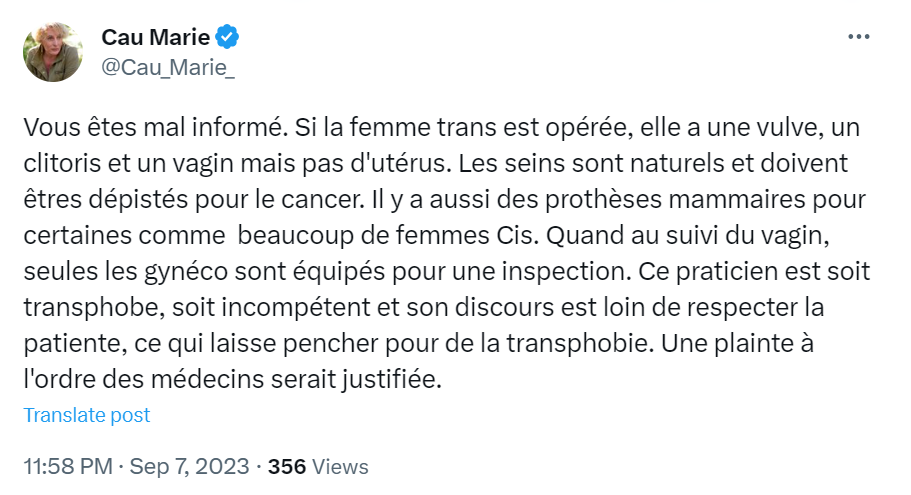Click the word Views after the count
The width and height of the screenshot is (911, 495).
[340, 467]
